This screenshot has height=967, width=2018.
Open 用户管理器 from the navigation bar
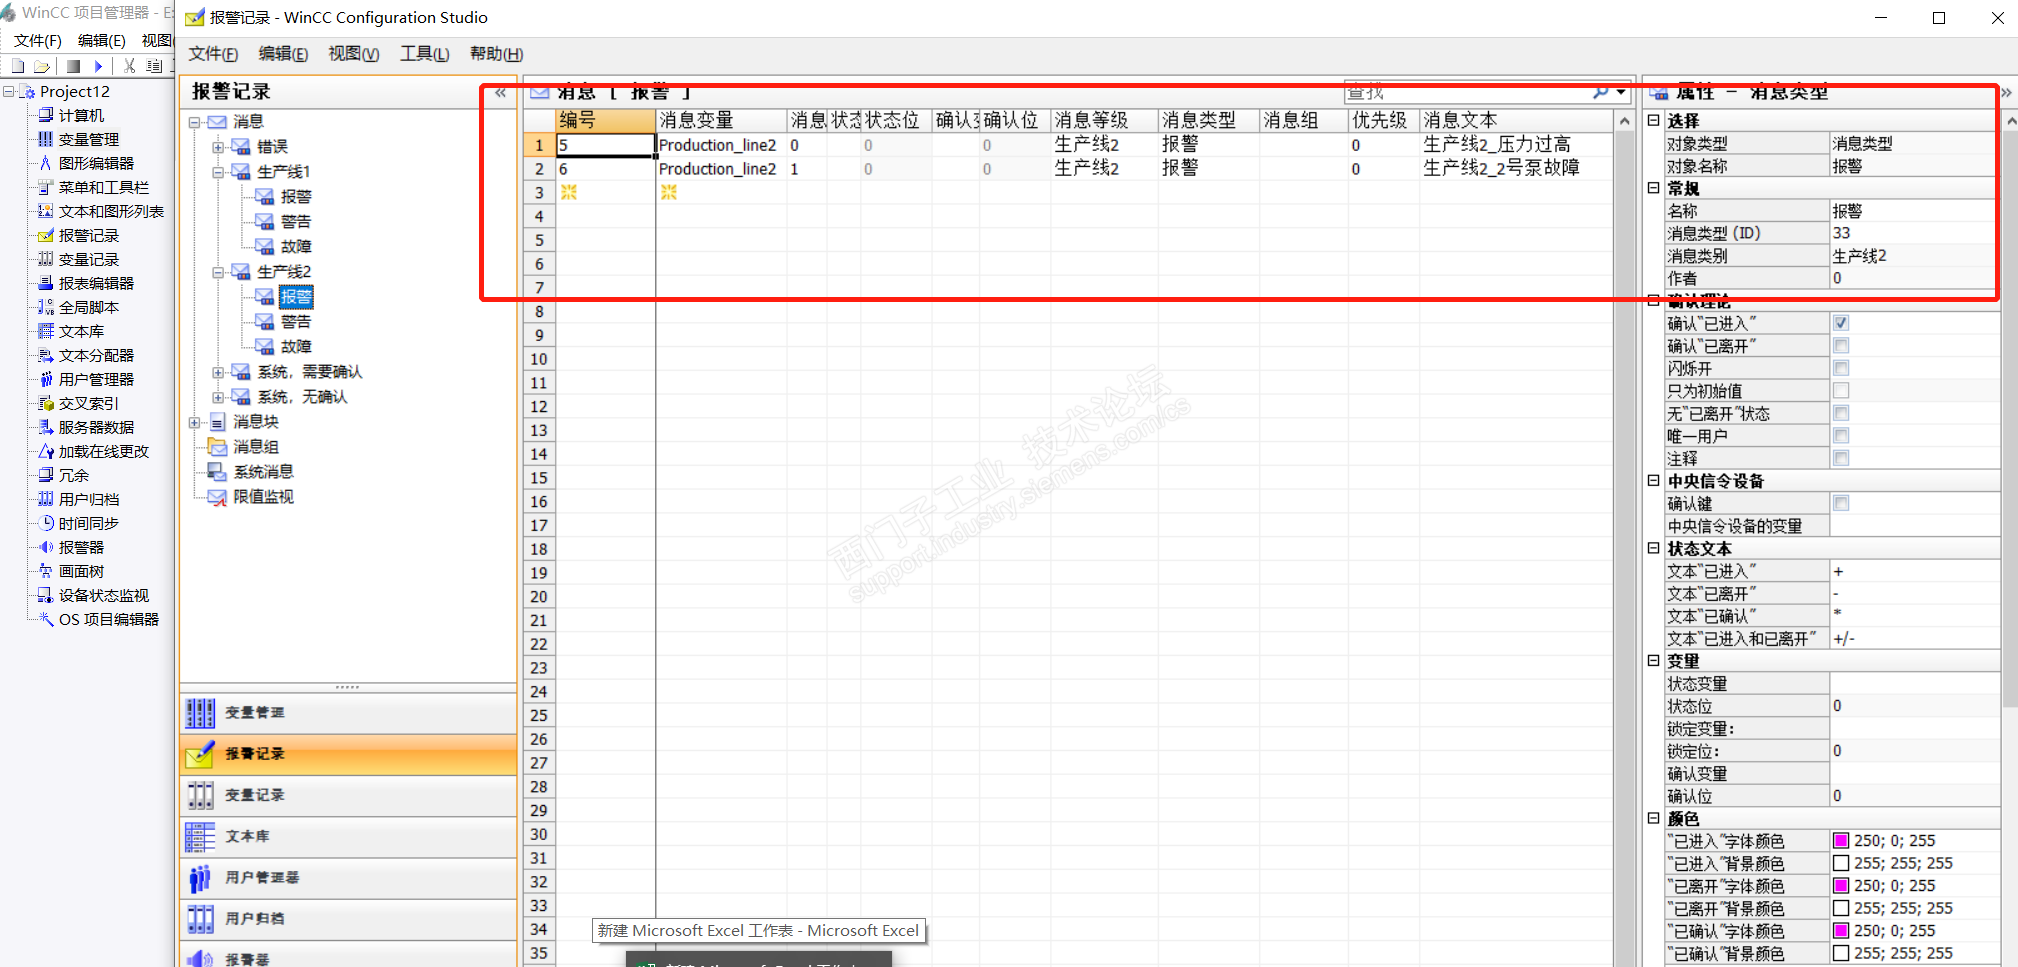click(x=348, y=877)
